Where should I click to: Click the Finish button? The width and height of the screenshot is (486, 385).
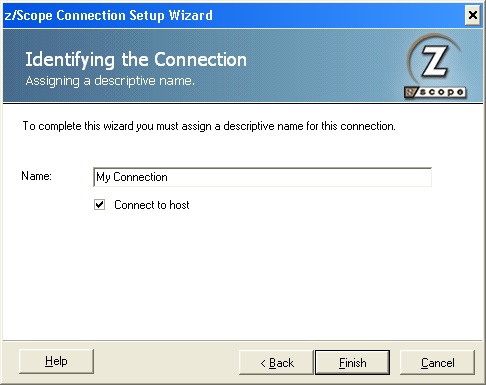tap(352, 362)
